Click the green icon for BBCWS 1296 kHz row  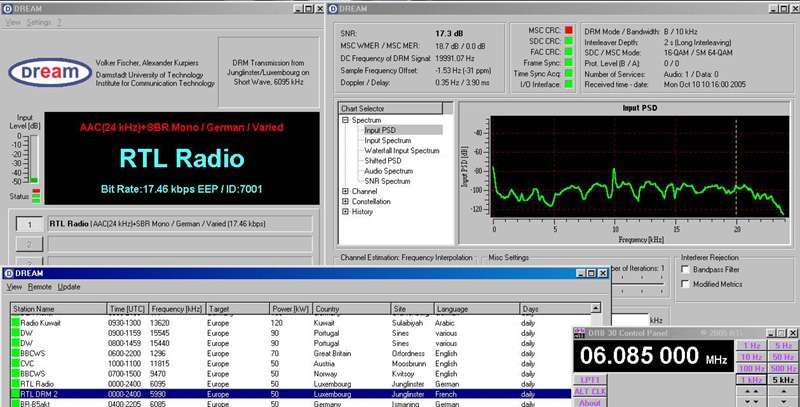(x=15, y=353)
